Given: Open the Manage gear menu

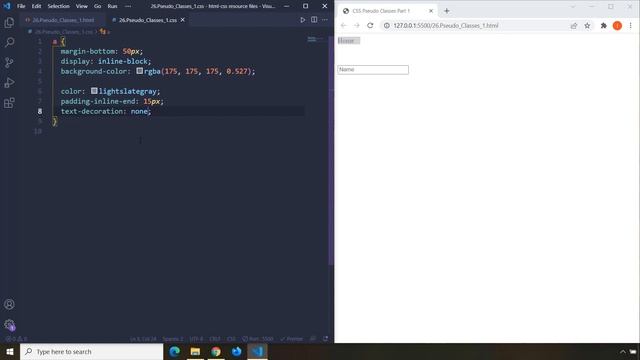Looking at the screenshot, I should click(x=9, y=324).
